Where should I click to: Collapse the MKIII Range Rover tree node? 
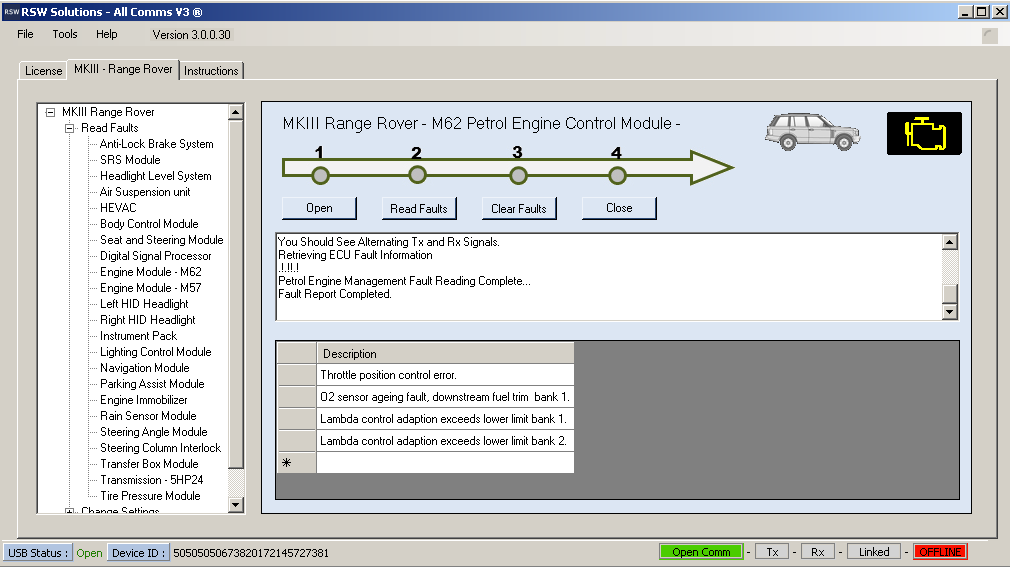tap(50, 112)
